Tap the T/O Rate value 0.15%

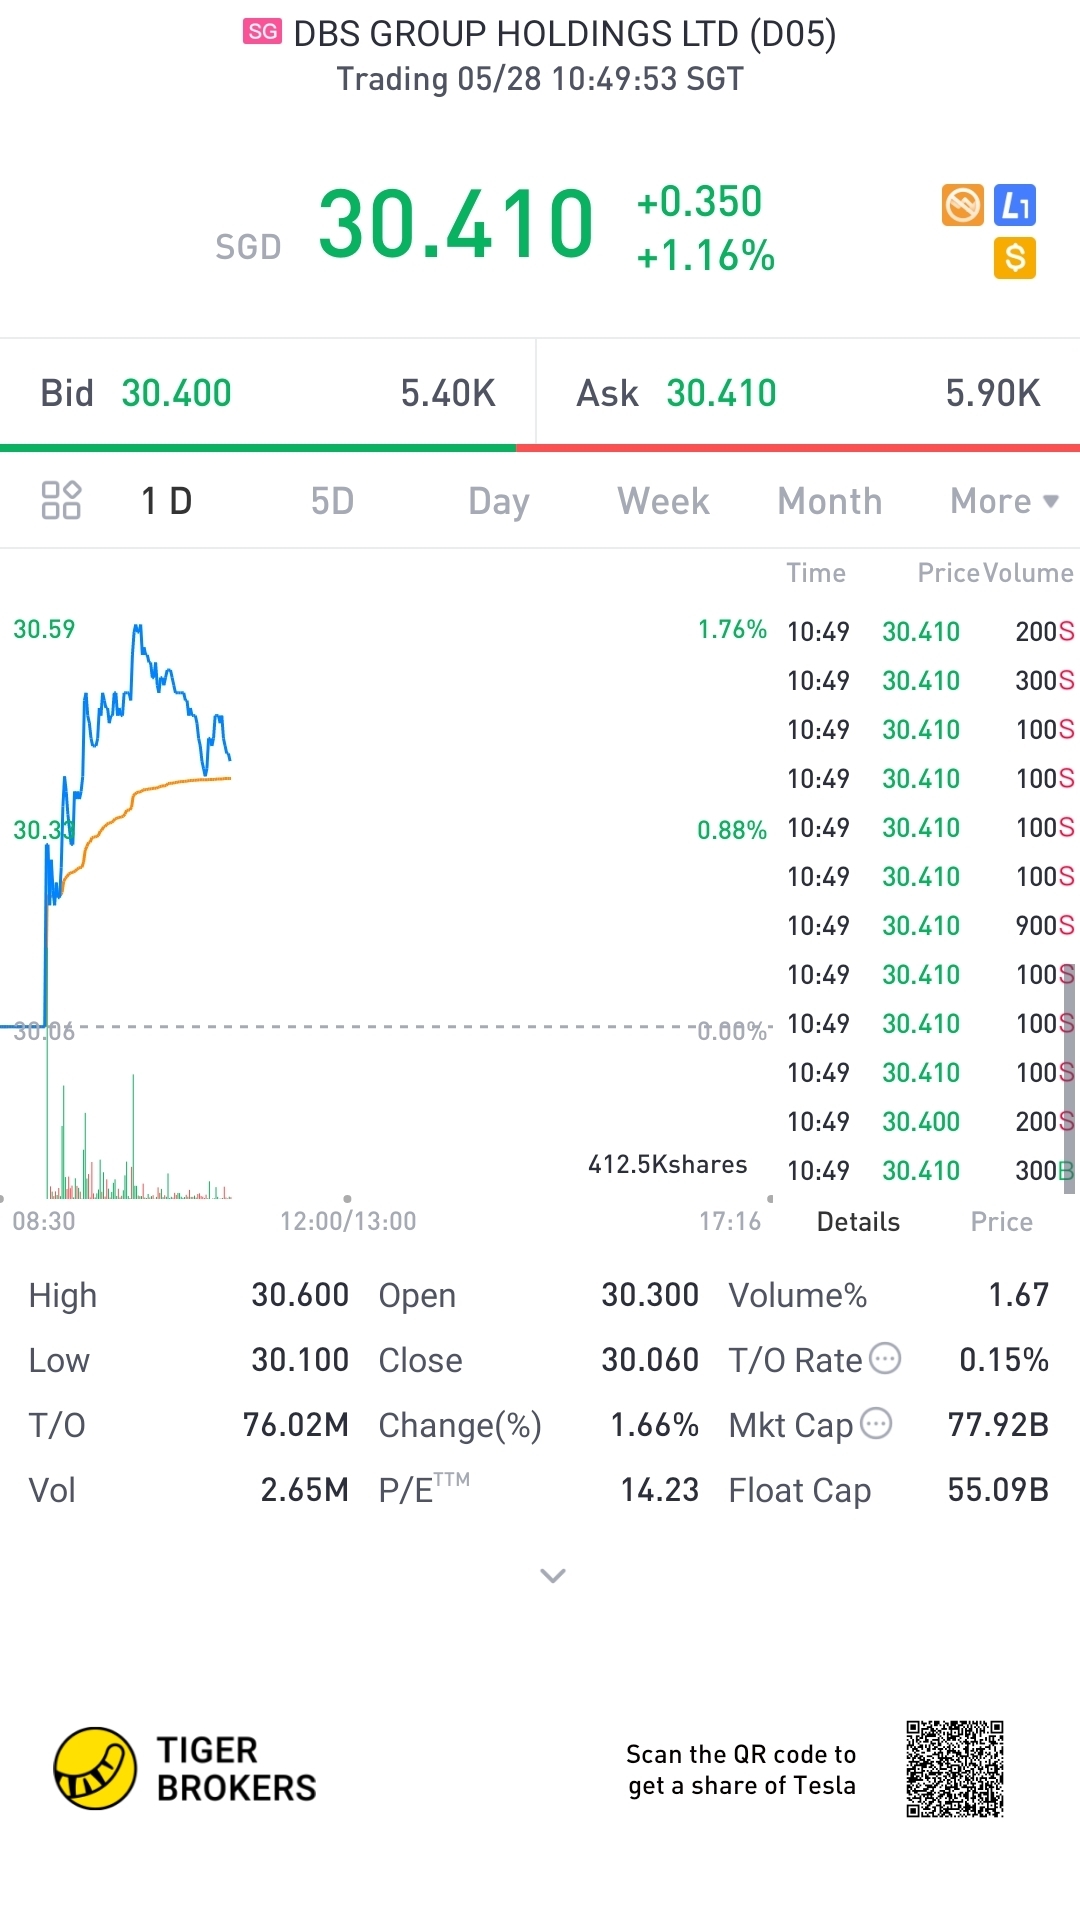point(1004,1360)
